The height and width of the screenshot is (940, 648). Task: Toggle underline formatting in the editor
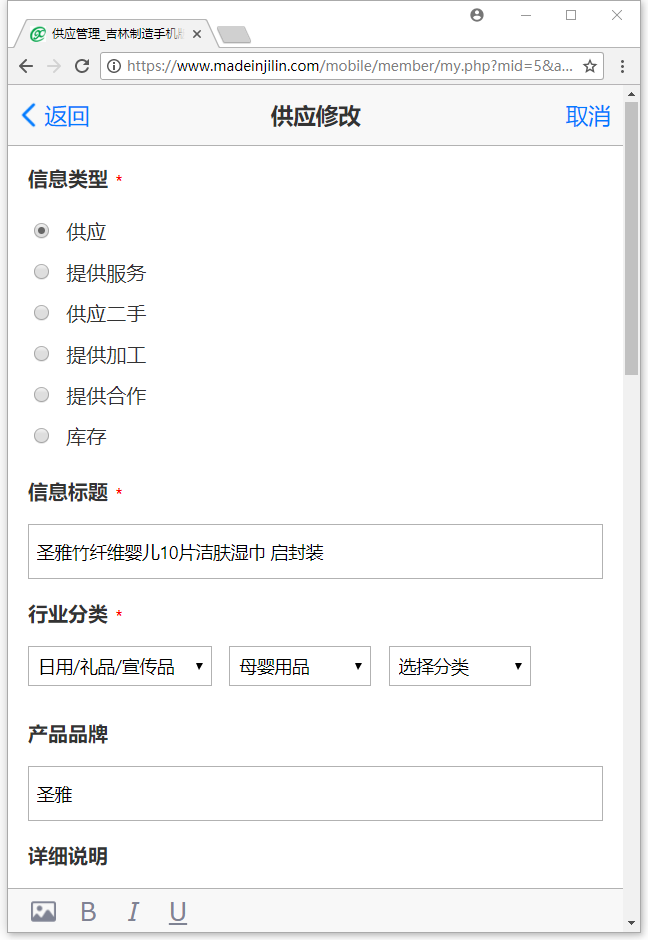click(x=178, y=912)
